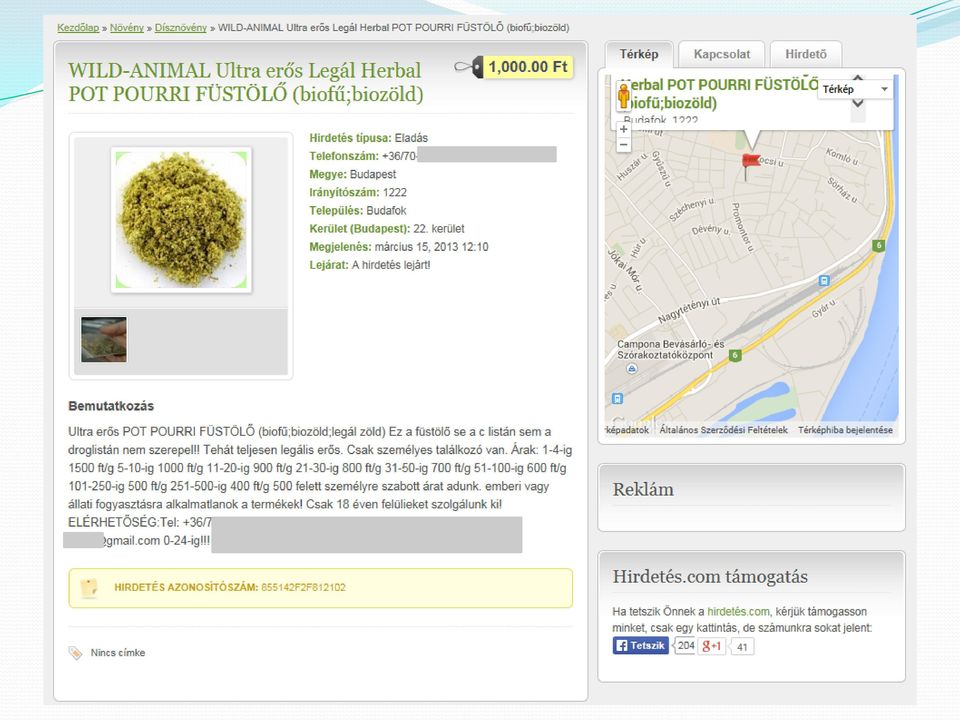
Task: Open the Dísznövény breadcrumb link
Action: (181, 28)
